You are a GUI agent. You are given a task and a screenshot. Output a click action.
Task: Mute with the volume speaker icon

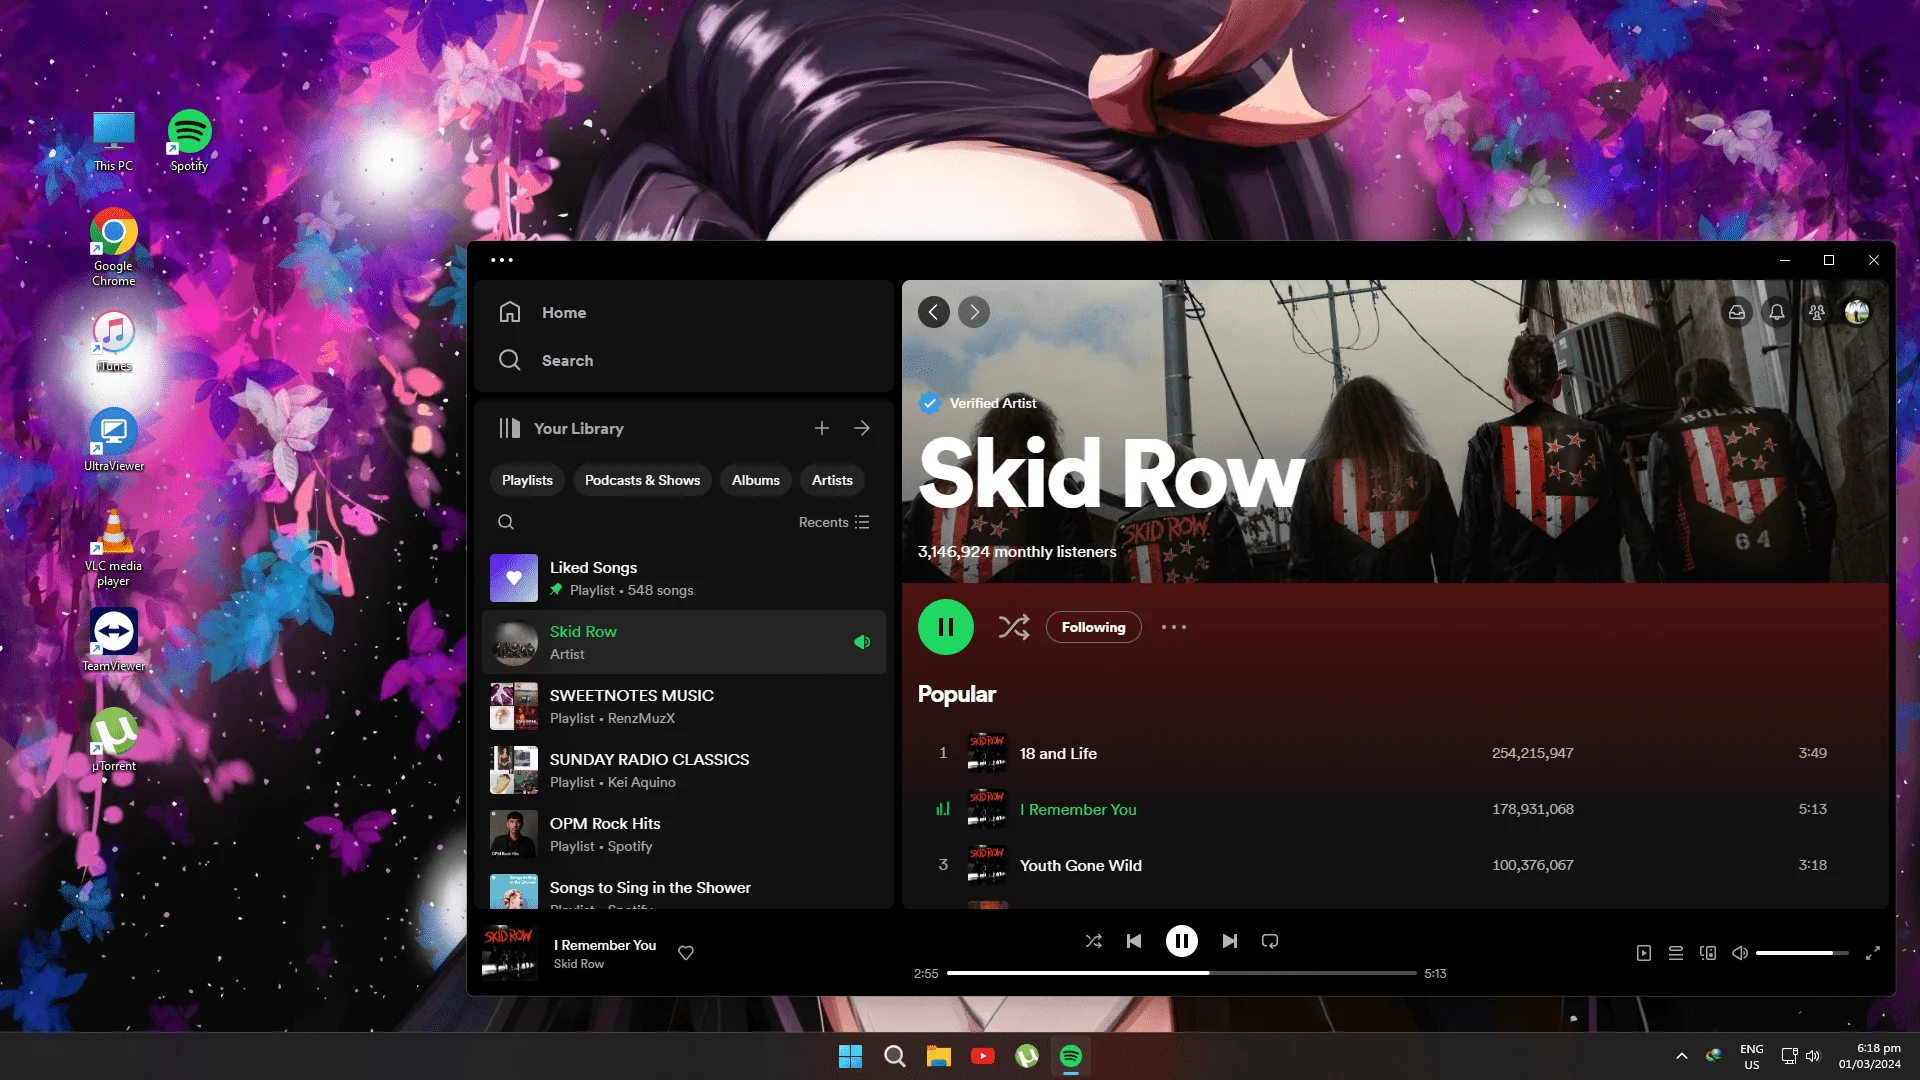click(x=1740, y=953)
